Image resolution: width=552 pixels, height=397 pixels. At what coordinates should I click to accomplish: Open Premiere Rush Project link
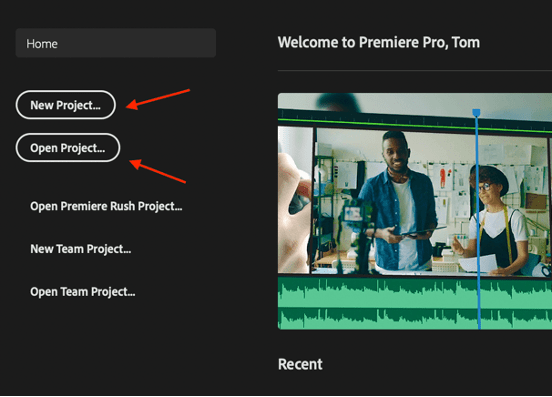point(106,206)
